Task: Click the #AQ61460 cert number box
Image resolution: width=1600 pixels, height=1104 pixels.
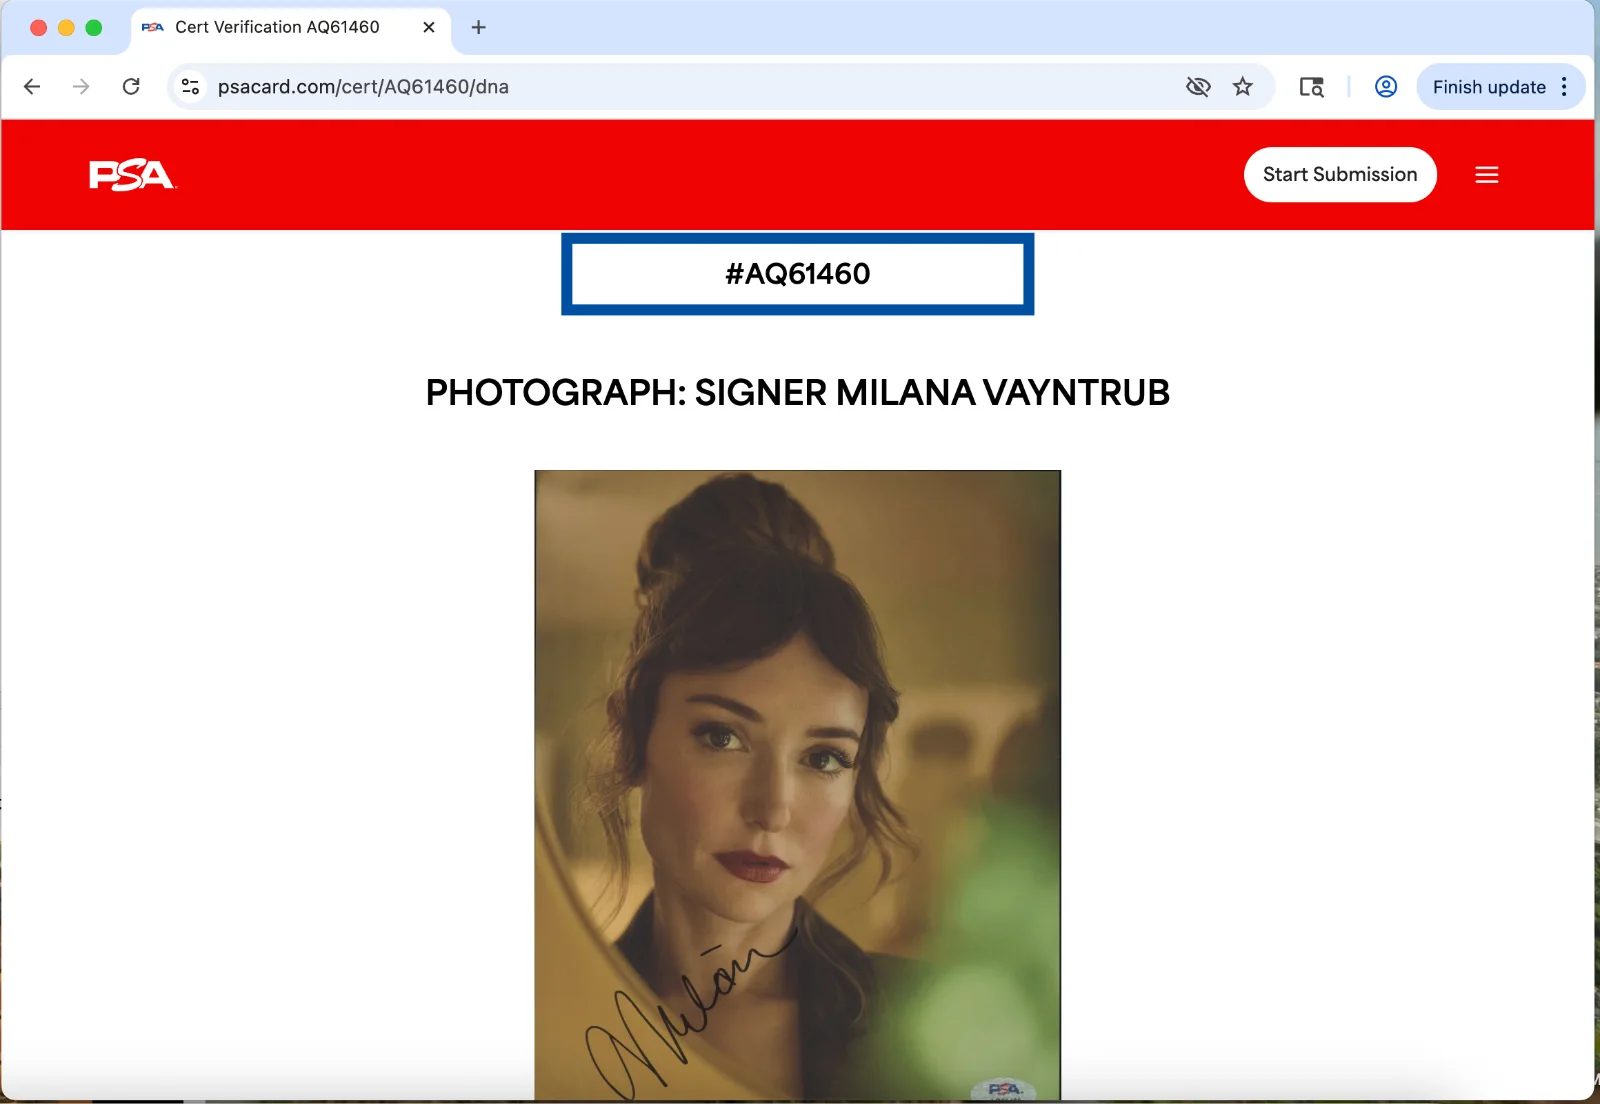Action: (x=798, y=274)
